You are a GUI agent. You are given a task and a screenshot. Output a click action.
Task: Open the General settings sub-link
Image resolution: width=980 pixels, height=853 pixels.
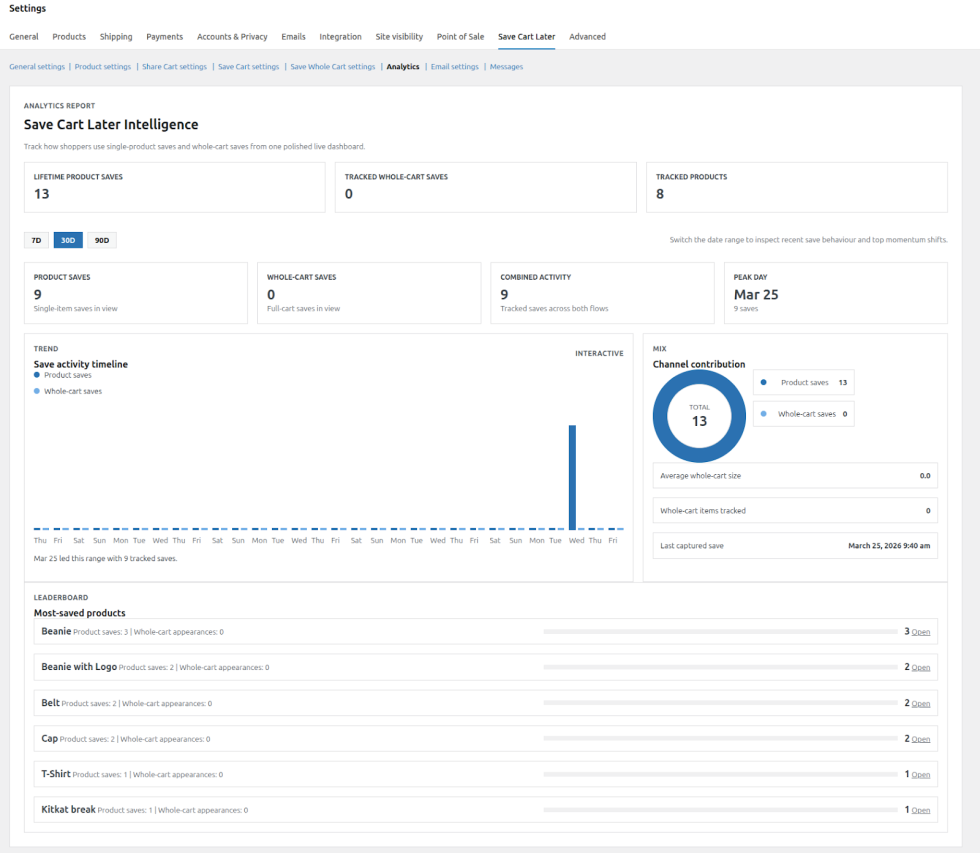[x=37, y=67]
